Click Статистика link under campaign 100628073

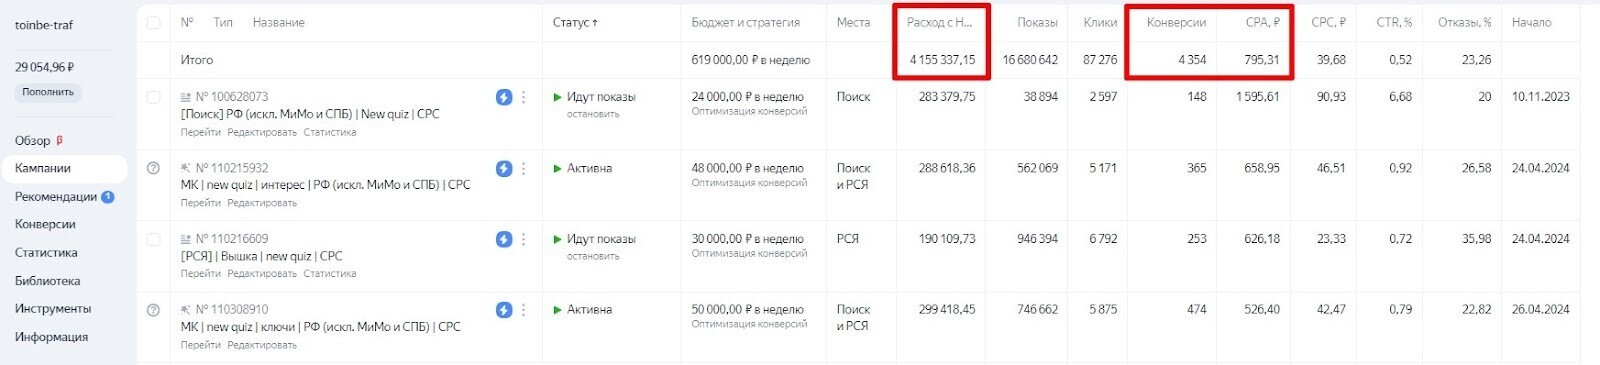coord(330,132)
